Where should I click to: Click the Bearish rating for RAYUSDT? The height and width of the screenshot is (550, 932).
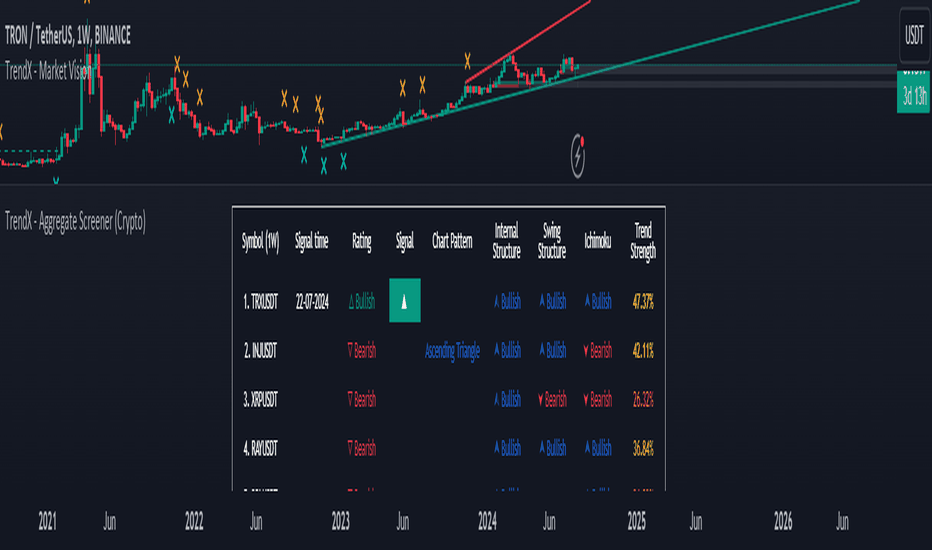pyautogui.click(x=361, y=448)
